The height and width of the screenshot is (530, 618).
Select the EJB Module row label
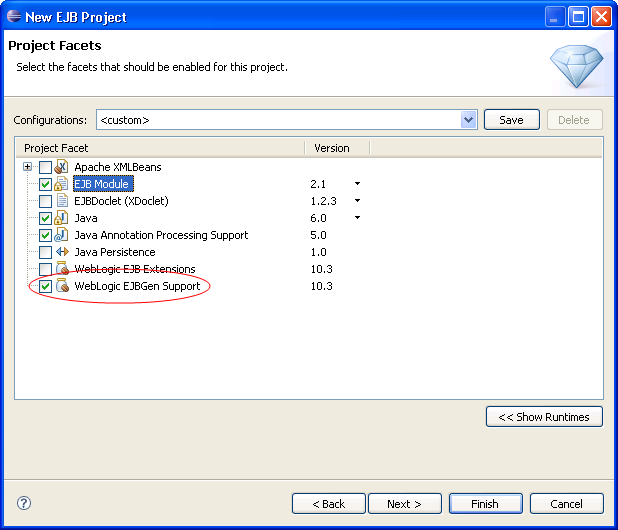(x=103, y=184)
